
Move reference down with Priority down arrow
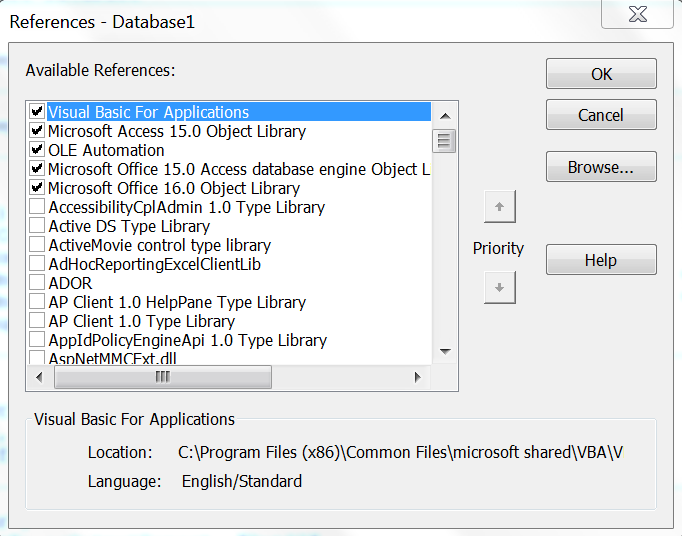[500, 288]
